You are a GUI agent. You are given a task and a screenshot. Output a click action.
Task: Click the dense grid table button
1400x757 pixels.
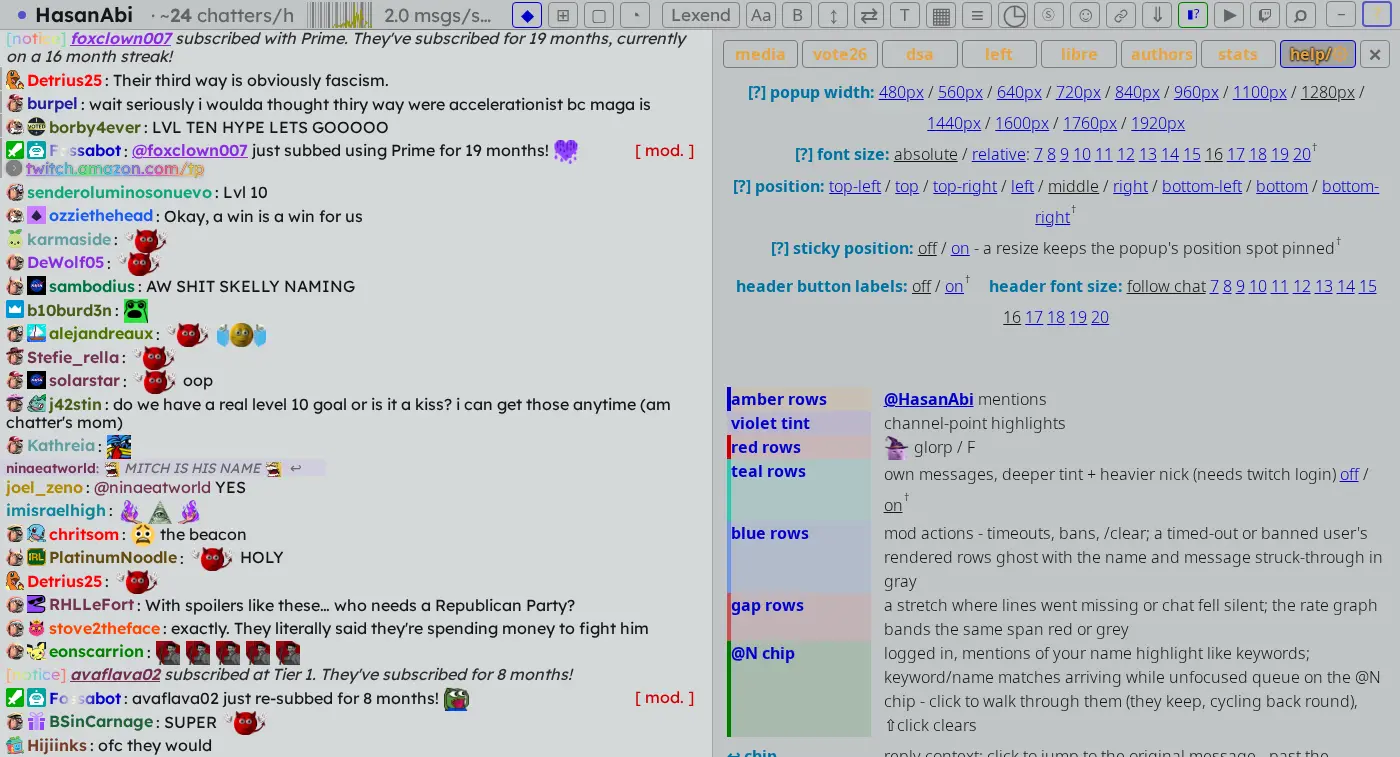click(x=941, y=15)
